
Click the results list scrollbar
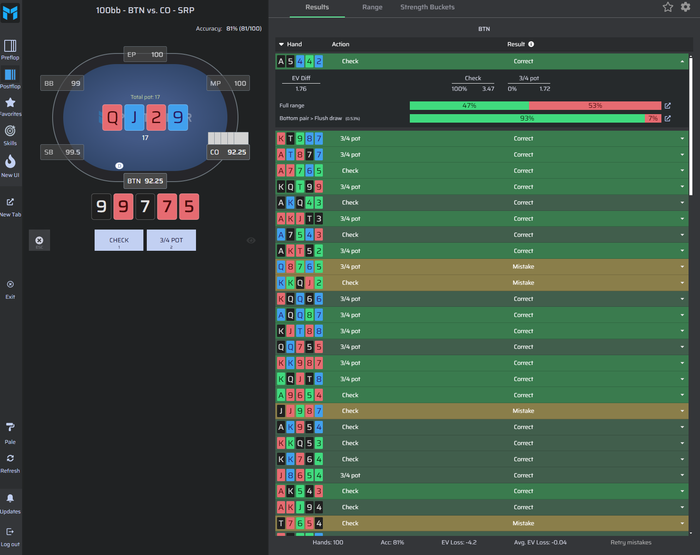pos(691,126)
